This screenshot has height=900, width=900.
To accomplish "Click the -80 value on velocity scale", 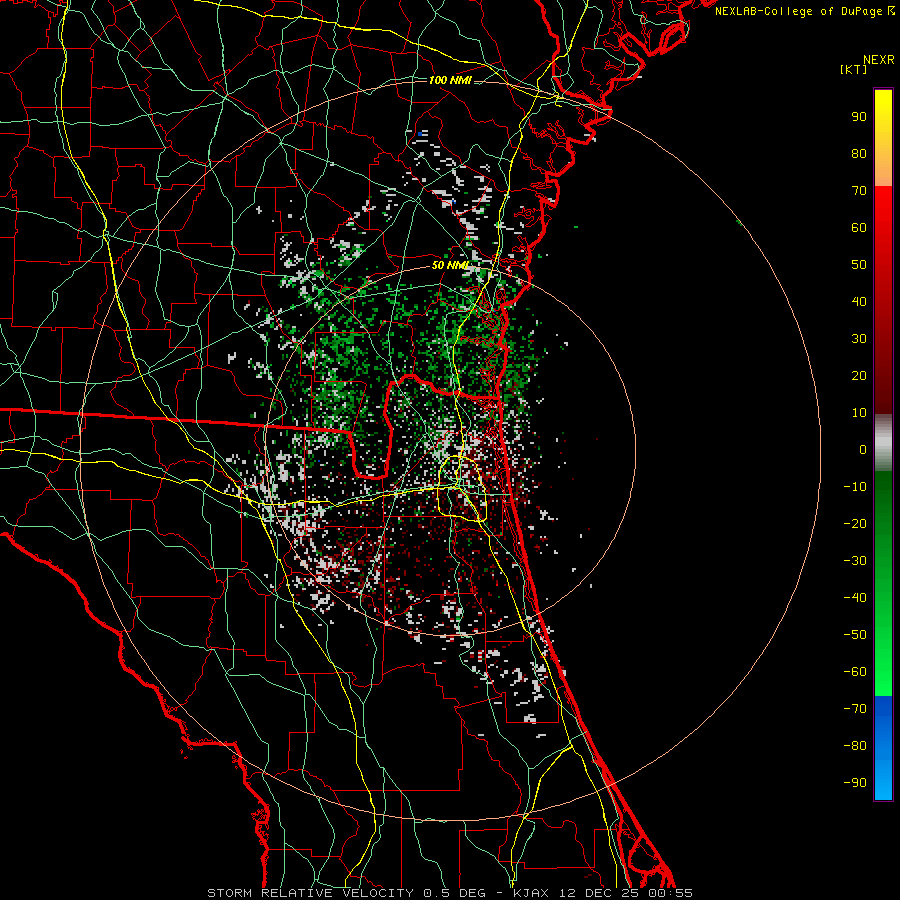I will pyautogui.click(x=855, y=746).
